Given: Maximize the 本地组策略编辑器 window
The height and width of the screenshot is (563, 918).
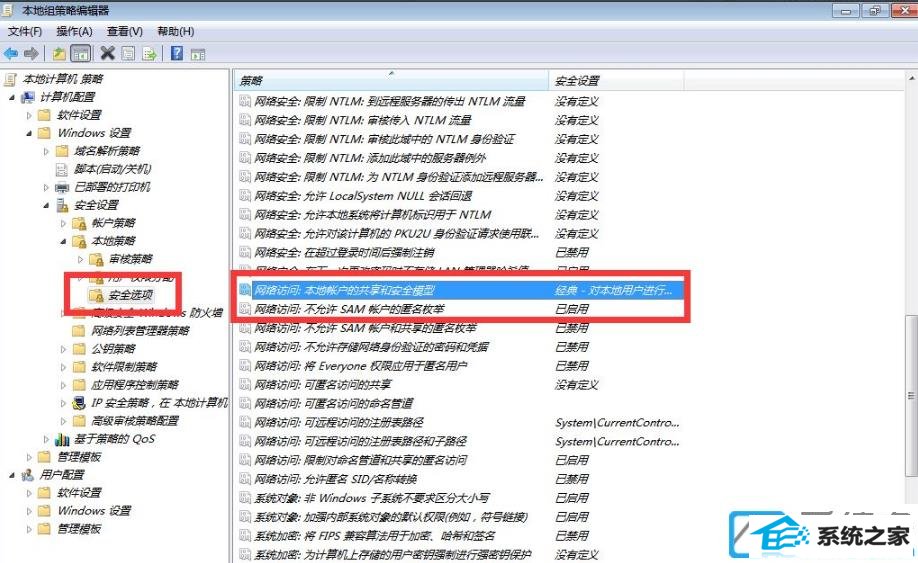Looking at the screenshot, I should (875, 11).
